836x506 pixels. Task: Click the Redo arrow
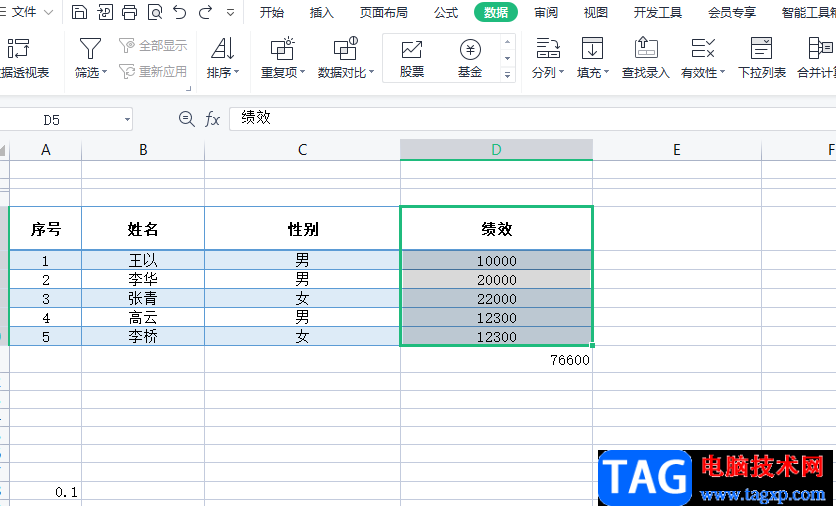click(205, 12)
